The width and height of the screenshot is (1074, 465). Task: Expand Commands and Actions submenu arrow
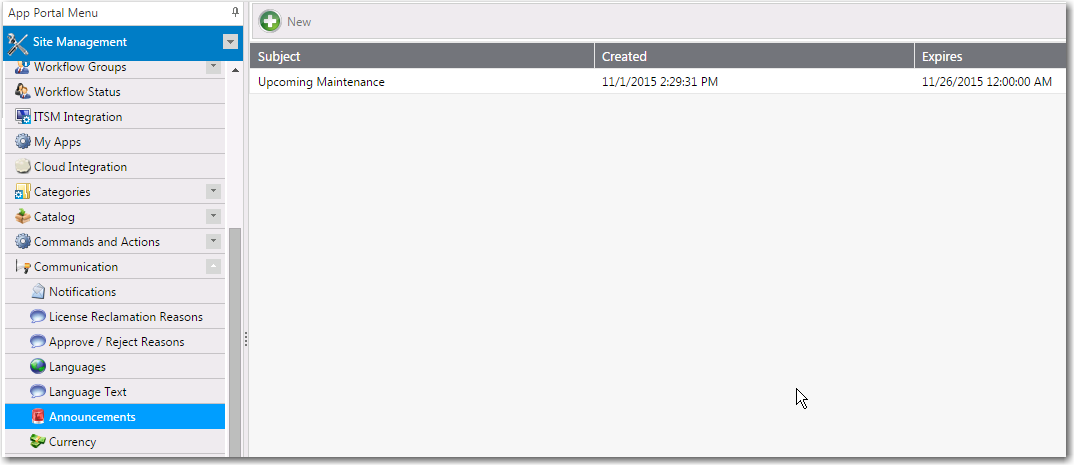(213, 241)
